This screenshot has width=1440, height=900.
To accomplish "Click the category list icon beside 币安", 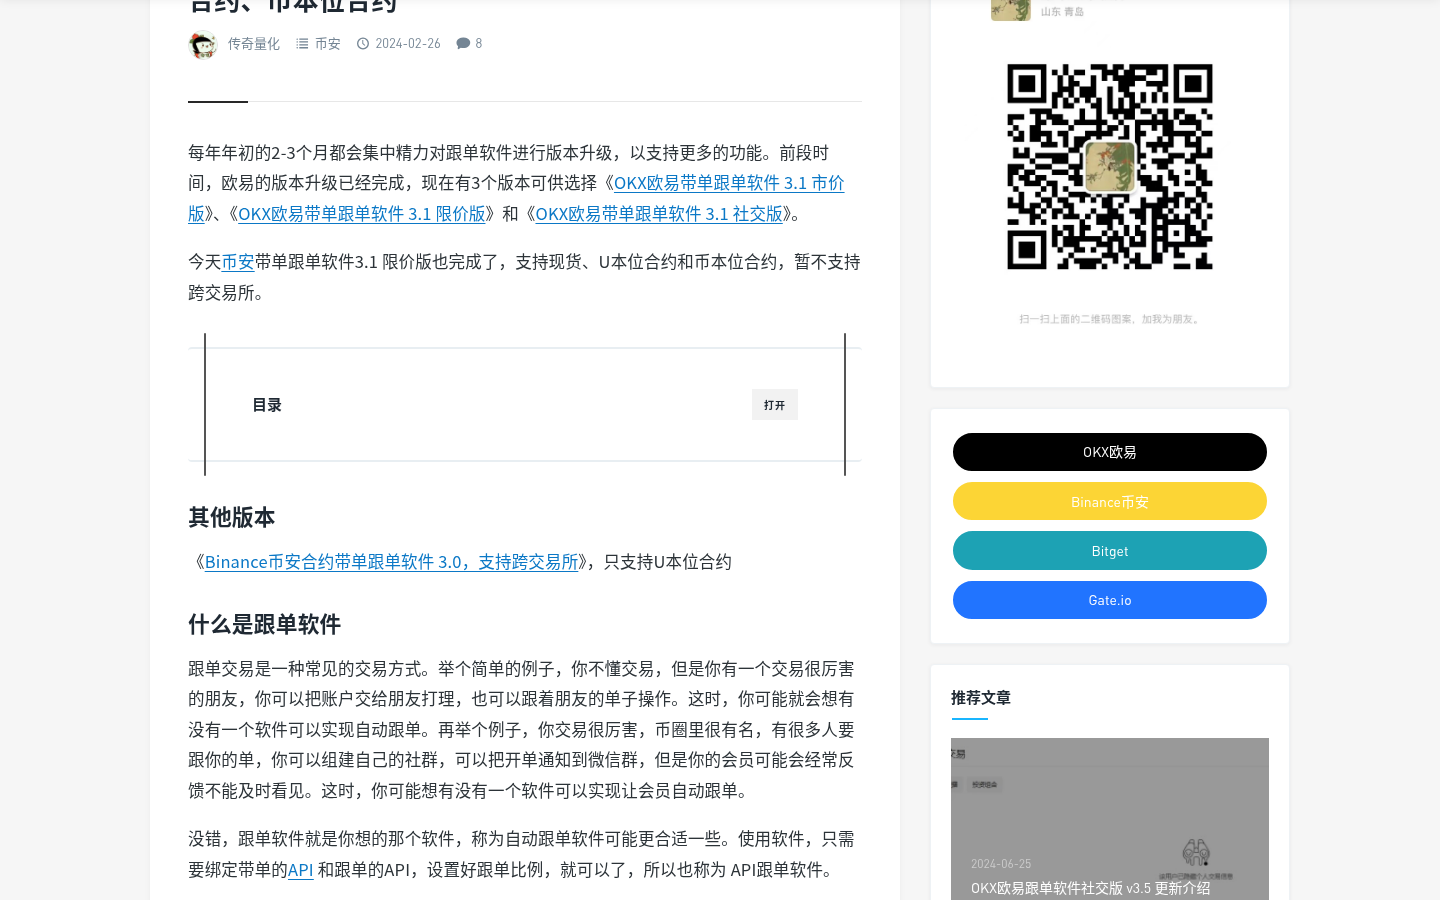I will pyautogui.click(x=302, y=44).
